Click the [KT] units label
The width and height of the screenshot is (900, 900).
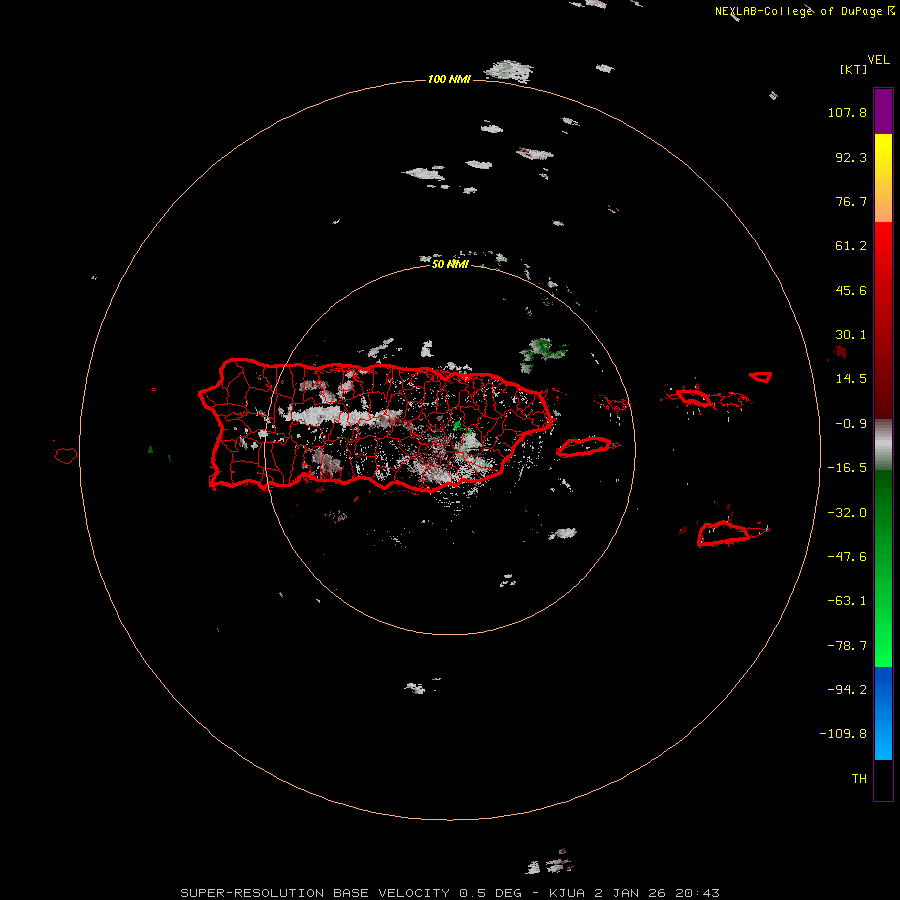click(x=854, y=69)
